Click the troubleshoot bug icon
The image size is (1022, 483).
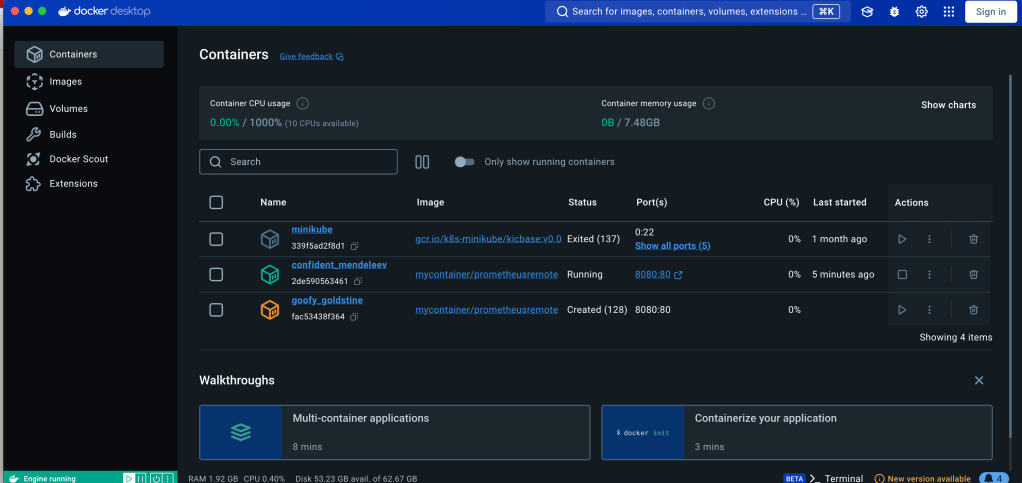pos(894,12)
